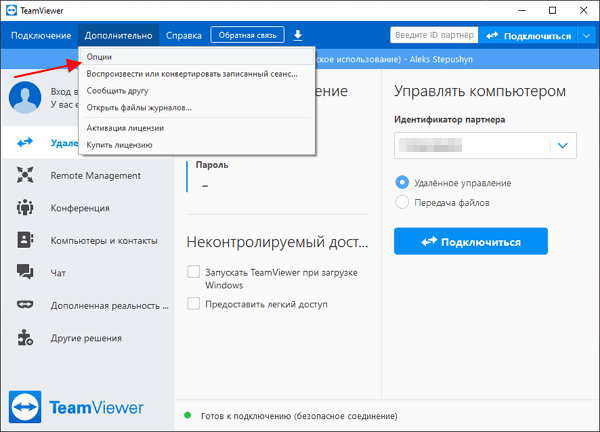600x432 pixels.
Task: Open the Справка menu
Action: (184, 36)
